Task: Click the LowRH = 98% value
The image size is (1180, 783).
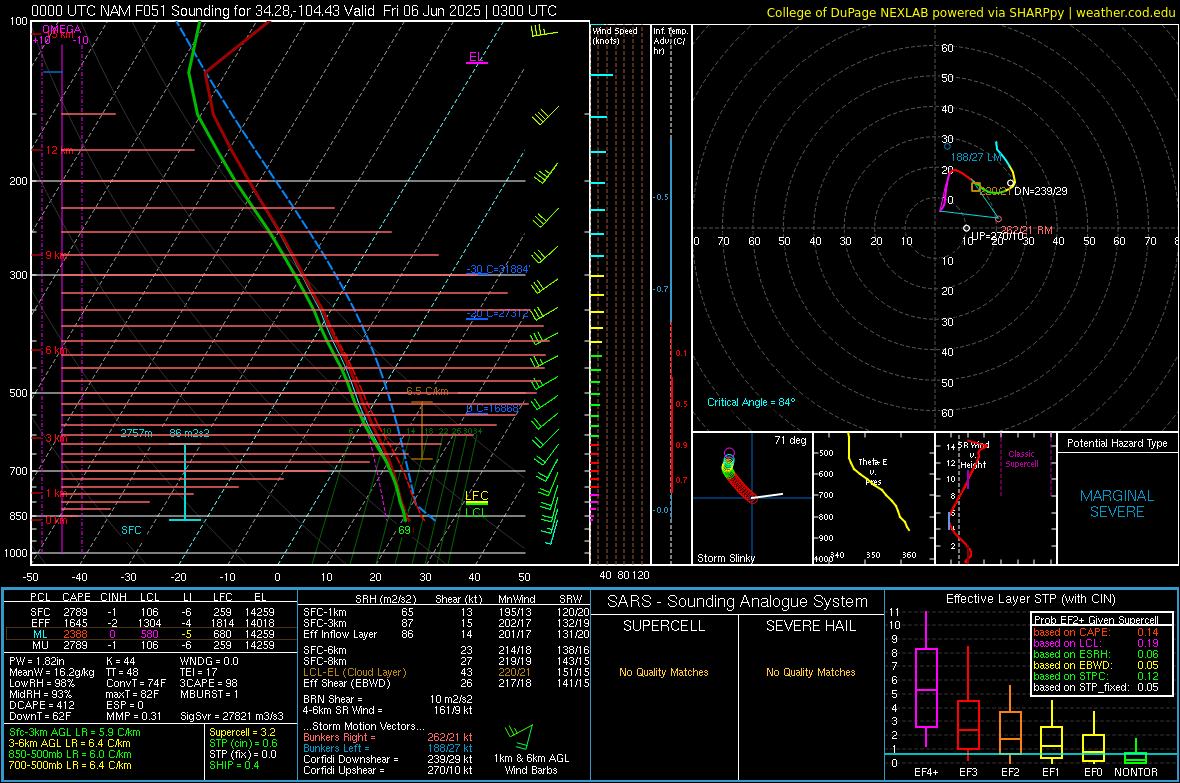Action: coord(41,684)
